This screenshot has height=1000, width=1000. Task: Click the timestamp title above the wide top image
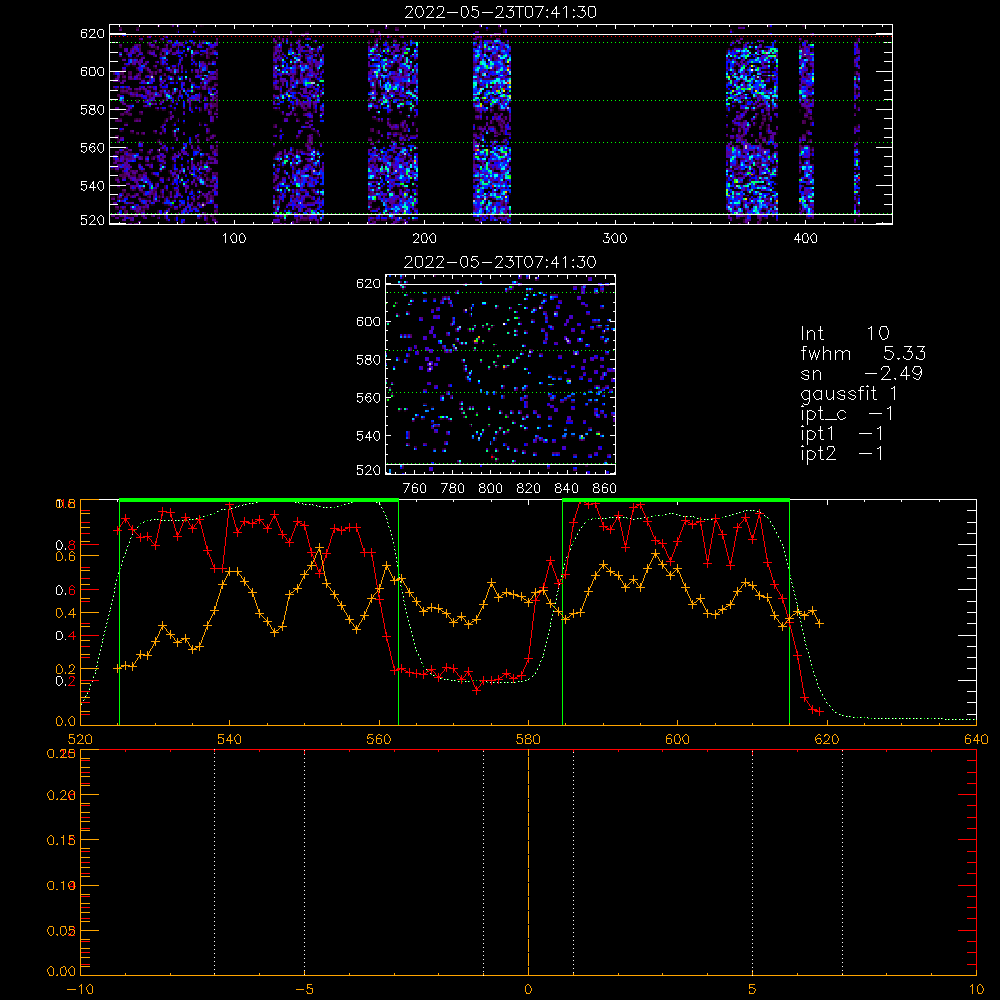coord(500,12)
